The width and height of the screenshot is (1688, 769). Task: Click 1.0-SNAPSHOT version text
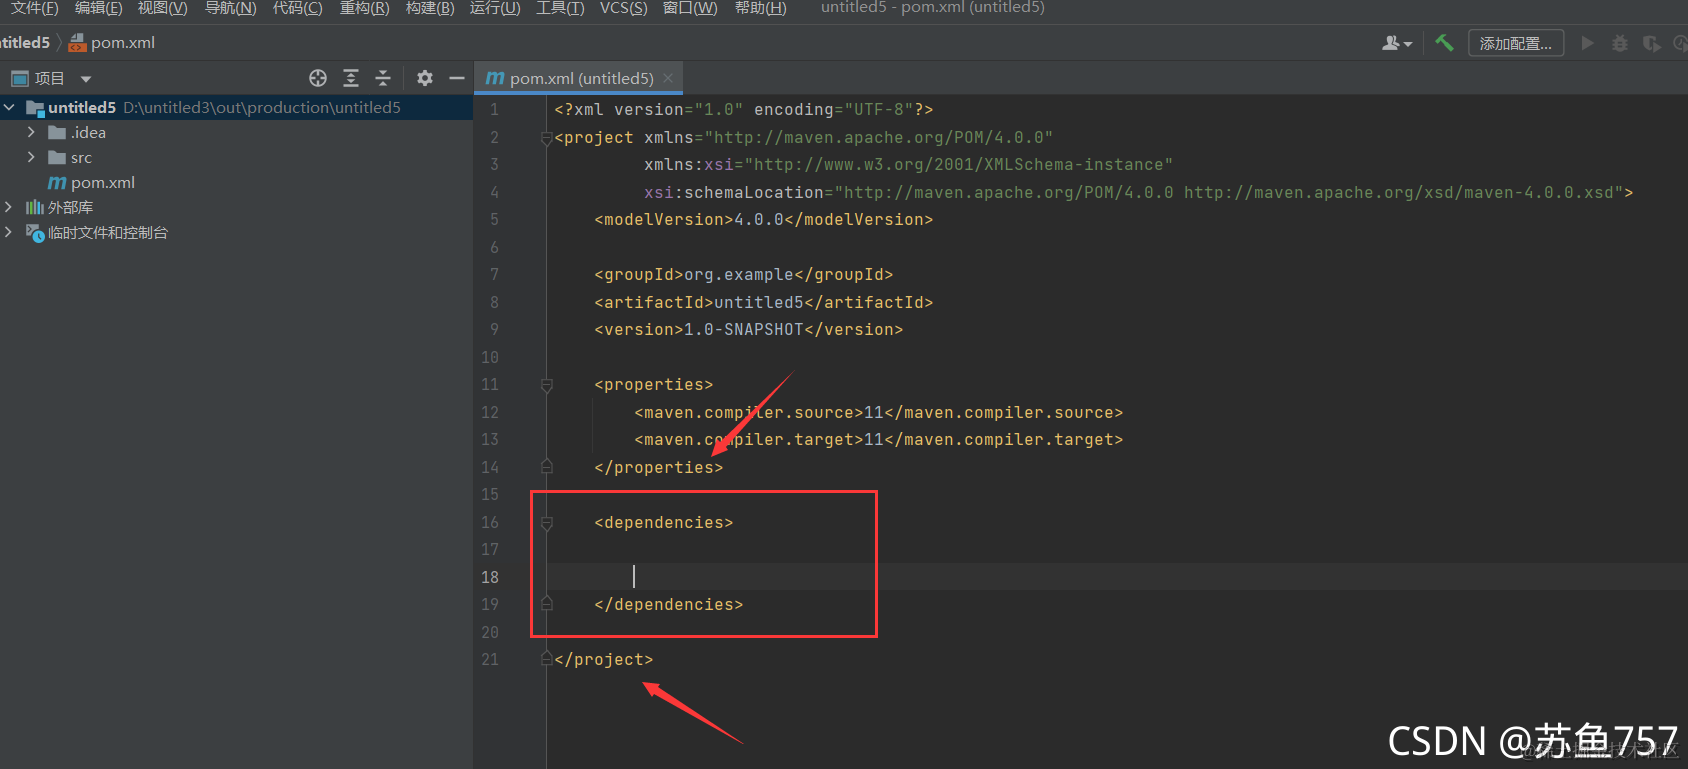(x=744, y=329)
